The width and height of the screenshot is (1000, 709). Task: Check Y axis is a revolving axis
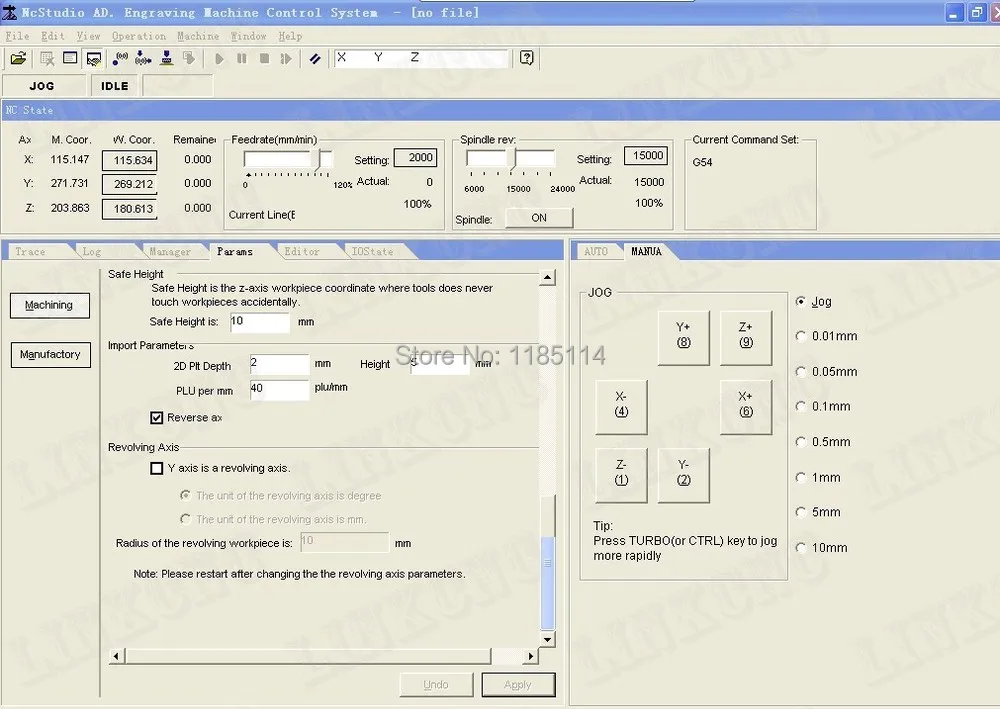click(157, 468)
